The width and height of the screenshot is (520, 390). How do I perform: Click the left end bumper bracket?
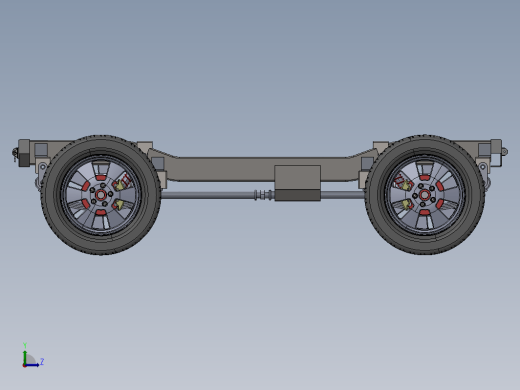pos(24,153)
